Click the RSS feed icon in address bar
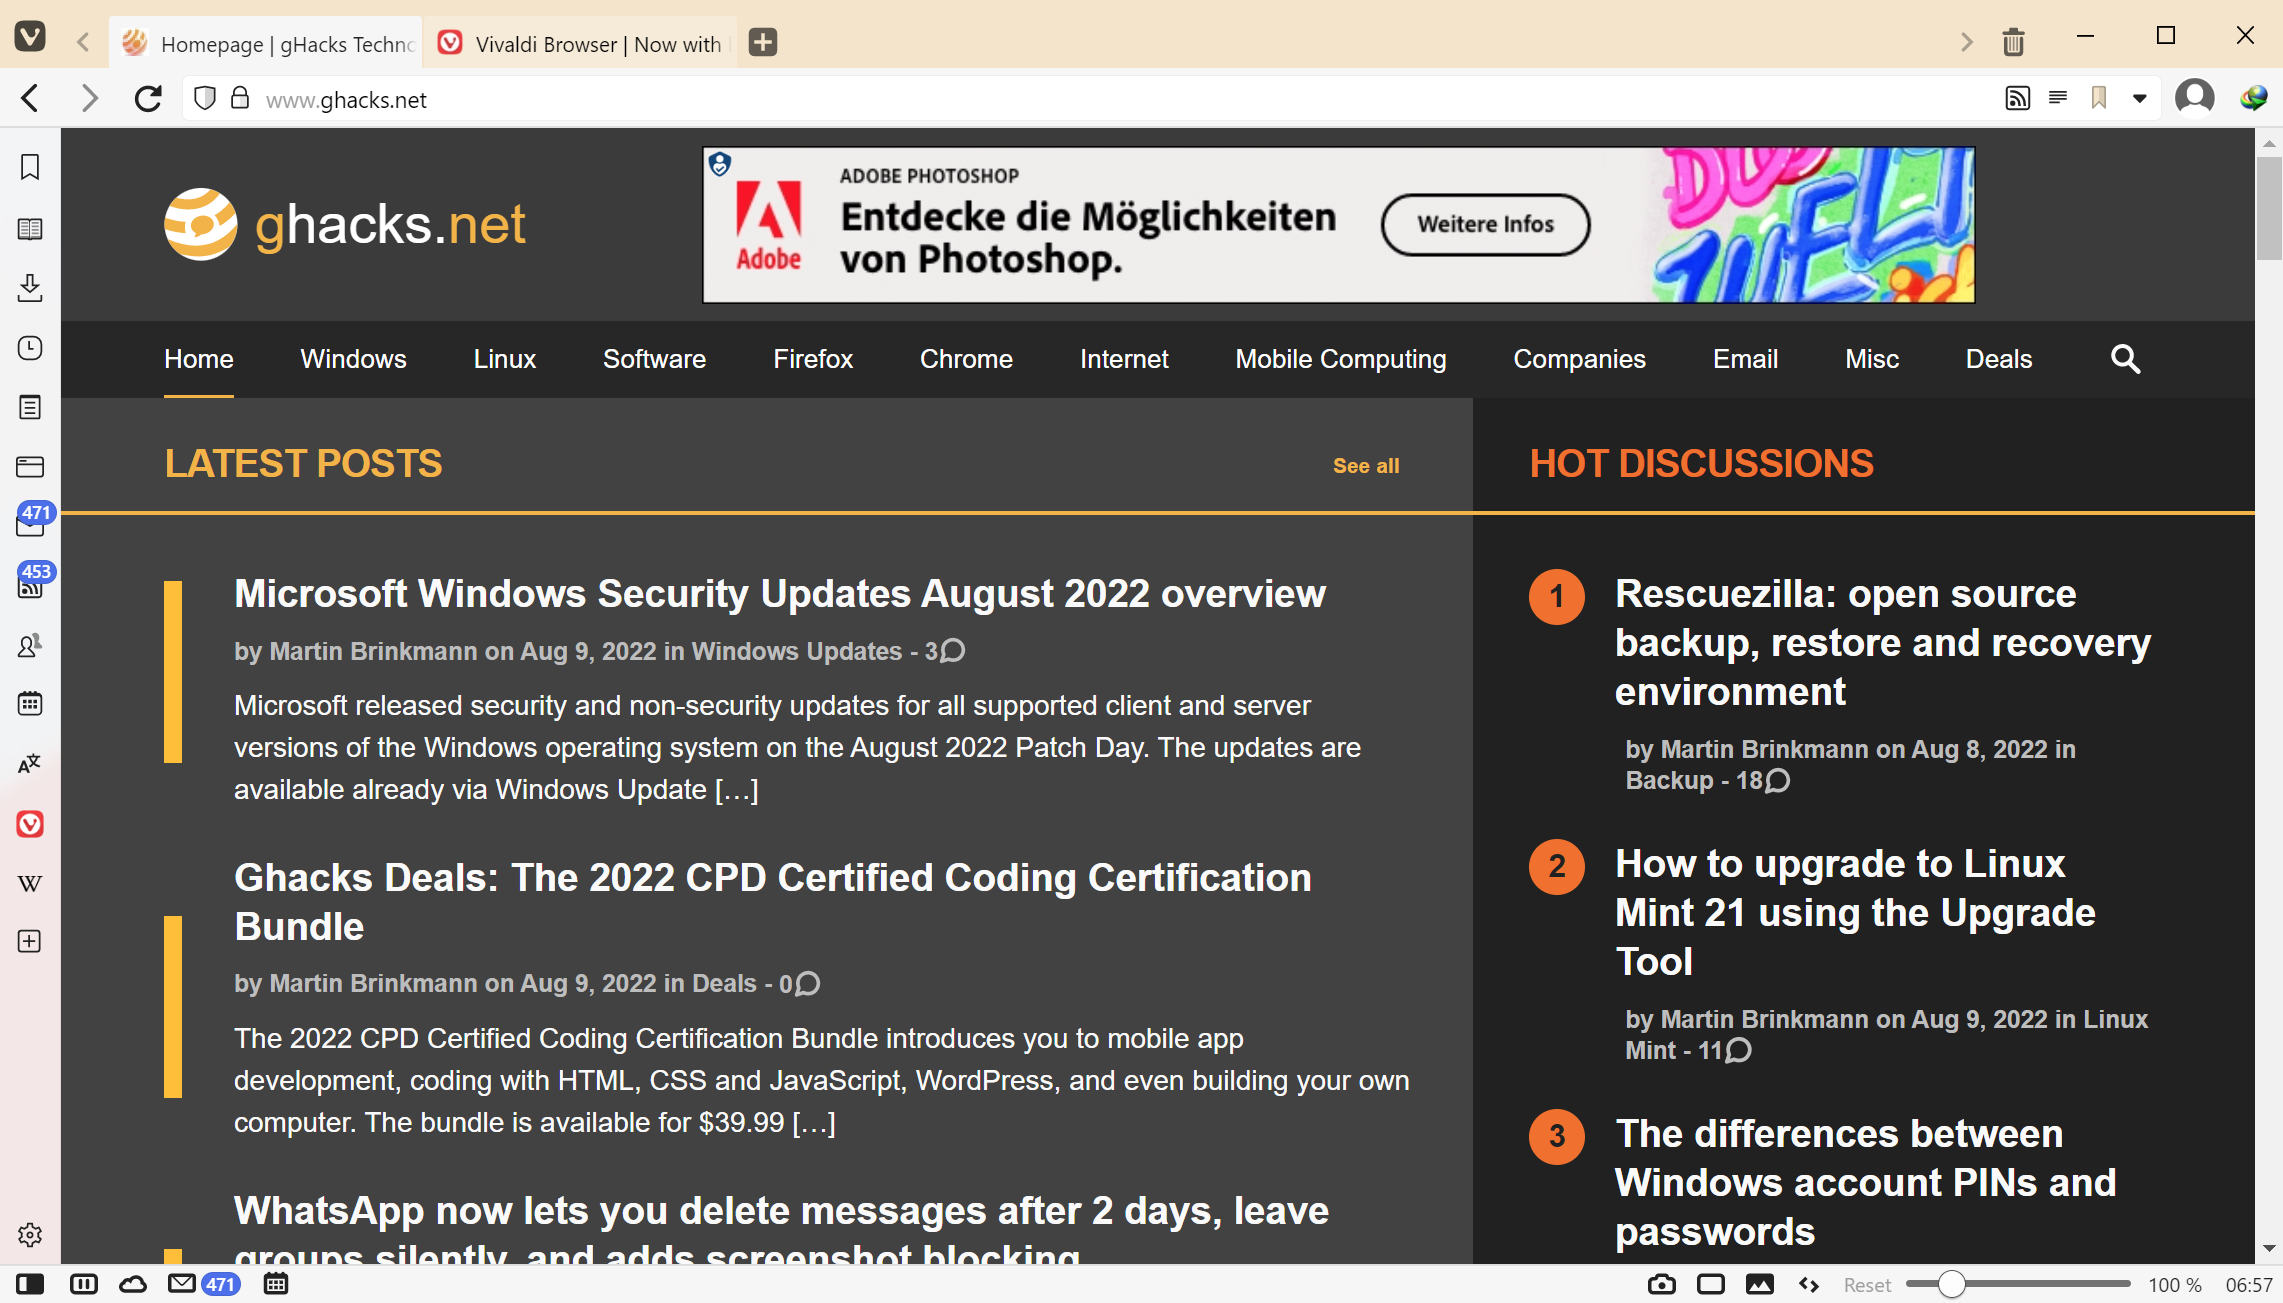This screenshot has width=2283, height=1303. point(2017,98)
